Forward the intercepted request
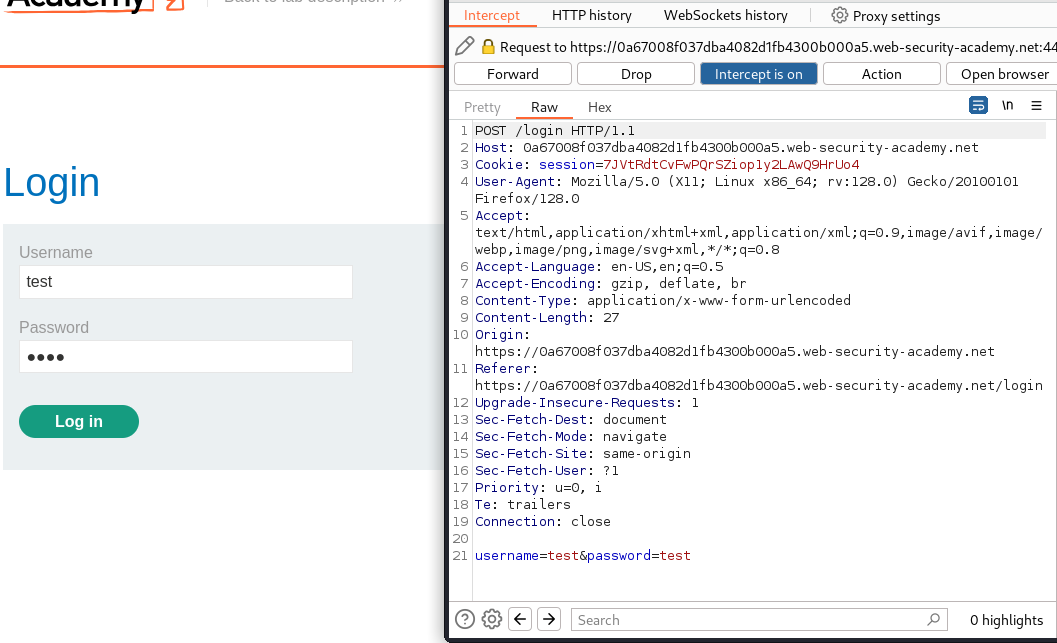 tap(512, 73)
